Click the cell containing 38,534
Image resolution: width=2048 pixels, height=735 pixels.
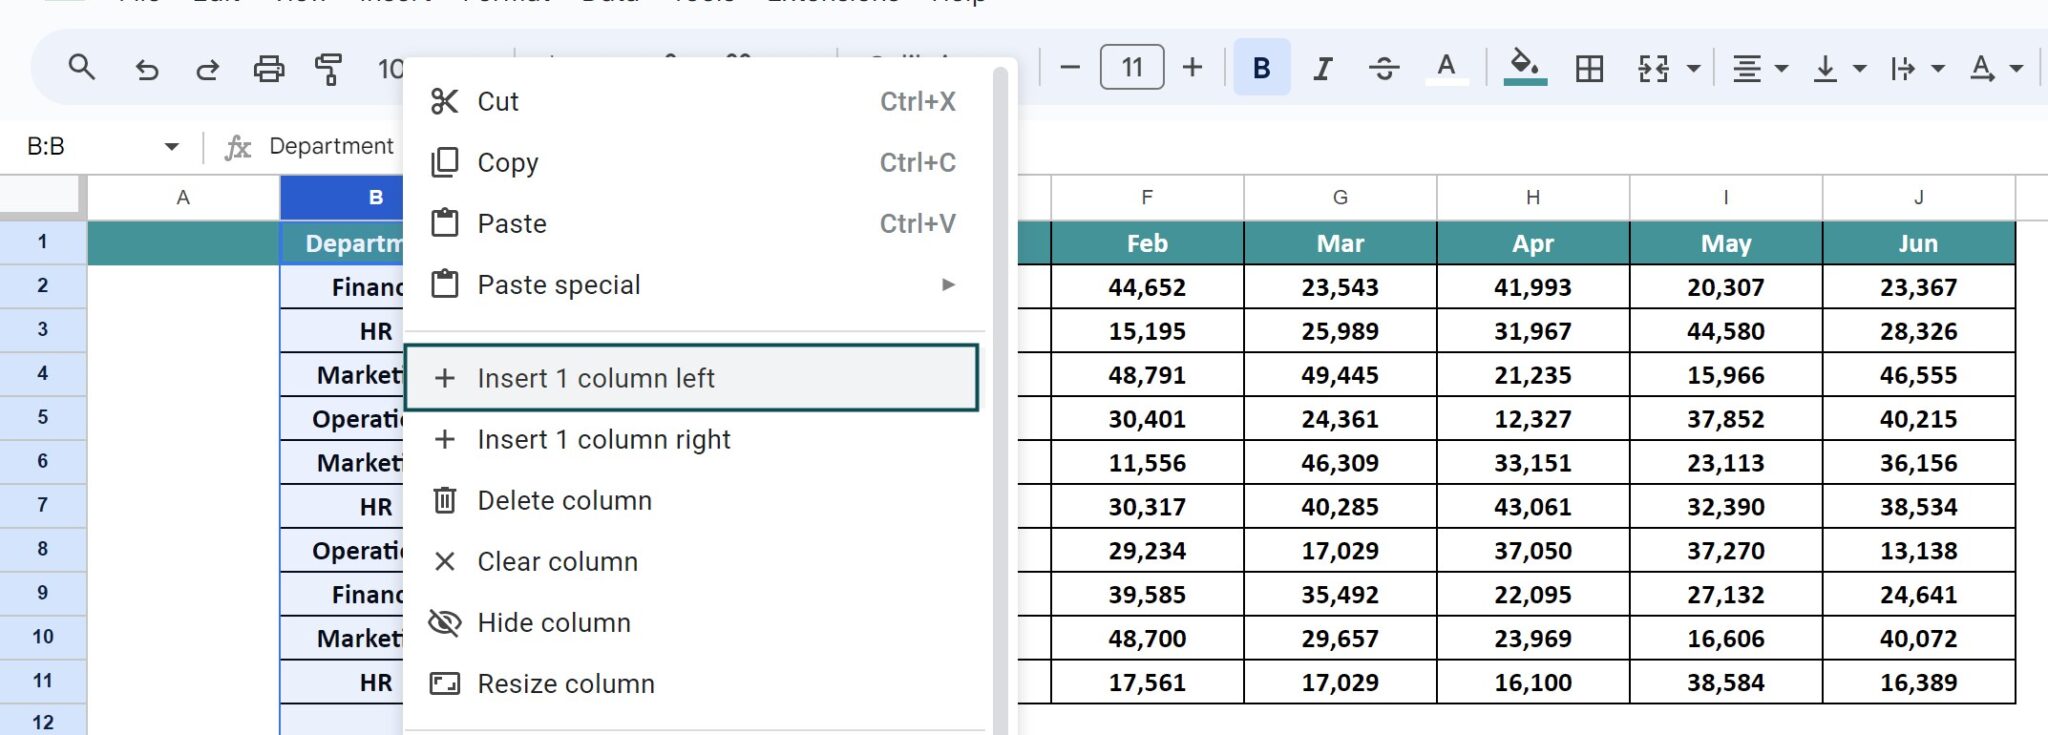pos(1918,507)
